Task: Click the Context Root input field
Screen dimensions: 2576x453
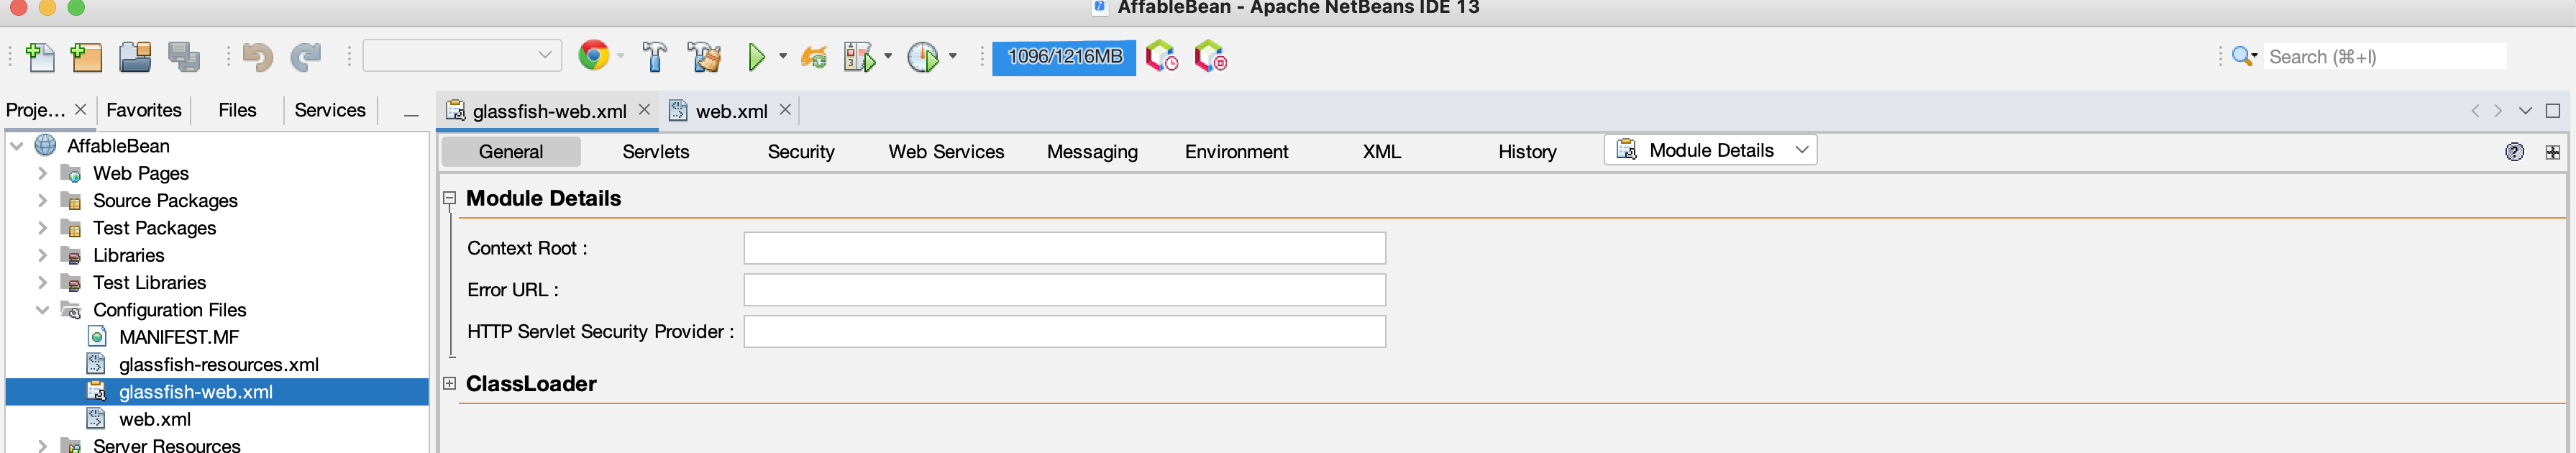Action: 1064,248
